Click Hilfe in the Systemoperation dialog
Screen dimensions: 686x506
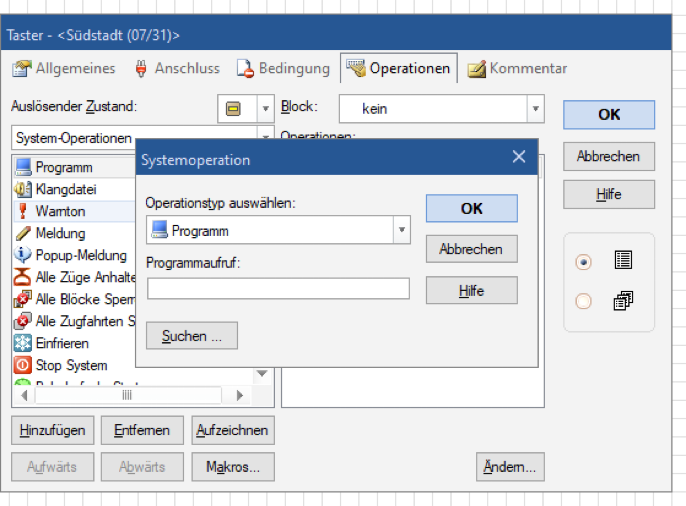click(x=472, y=290)
